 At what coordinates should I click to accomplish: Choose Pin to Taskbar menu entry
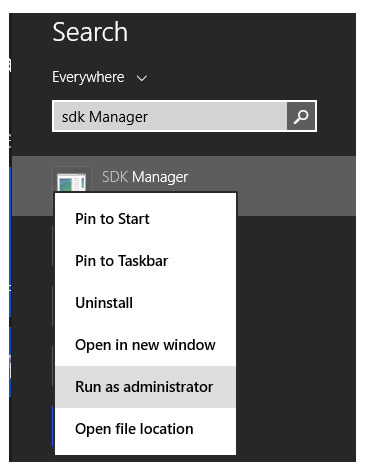(x=145, y=261)
